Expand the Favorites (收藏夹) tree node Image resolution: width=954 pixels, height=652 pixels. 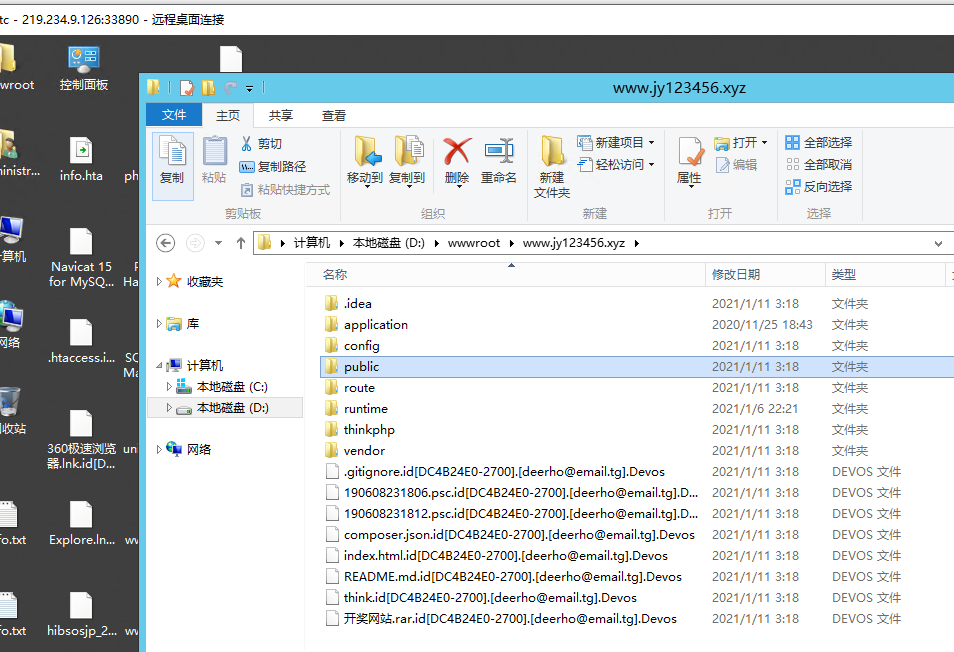pyautogui.click(x=159, y=282)
